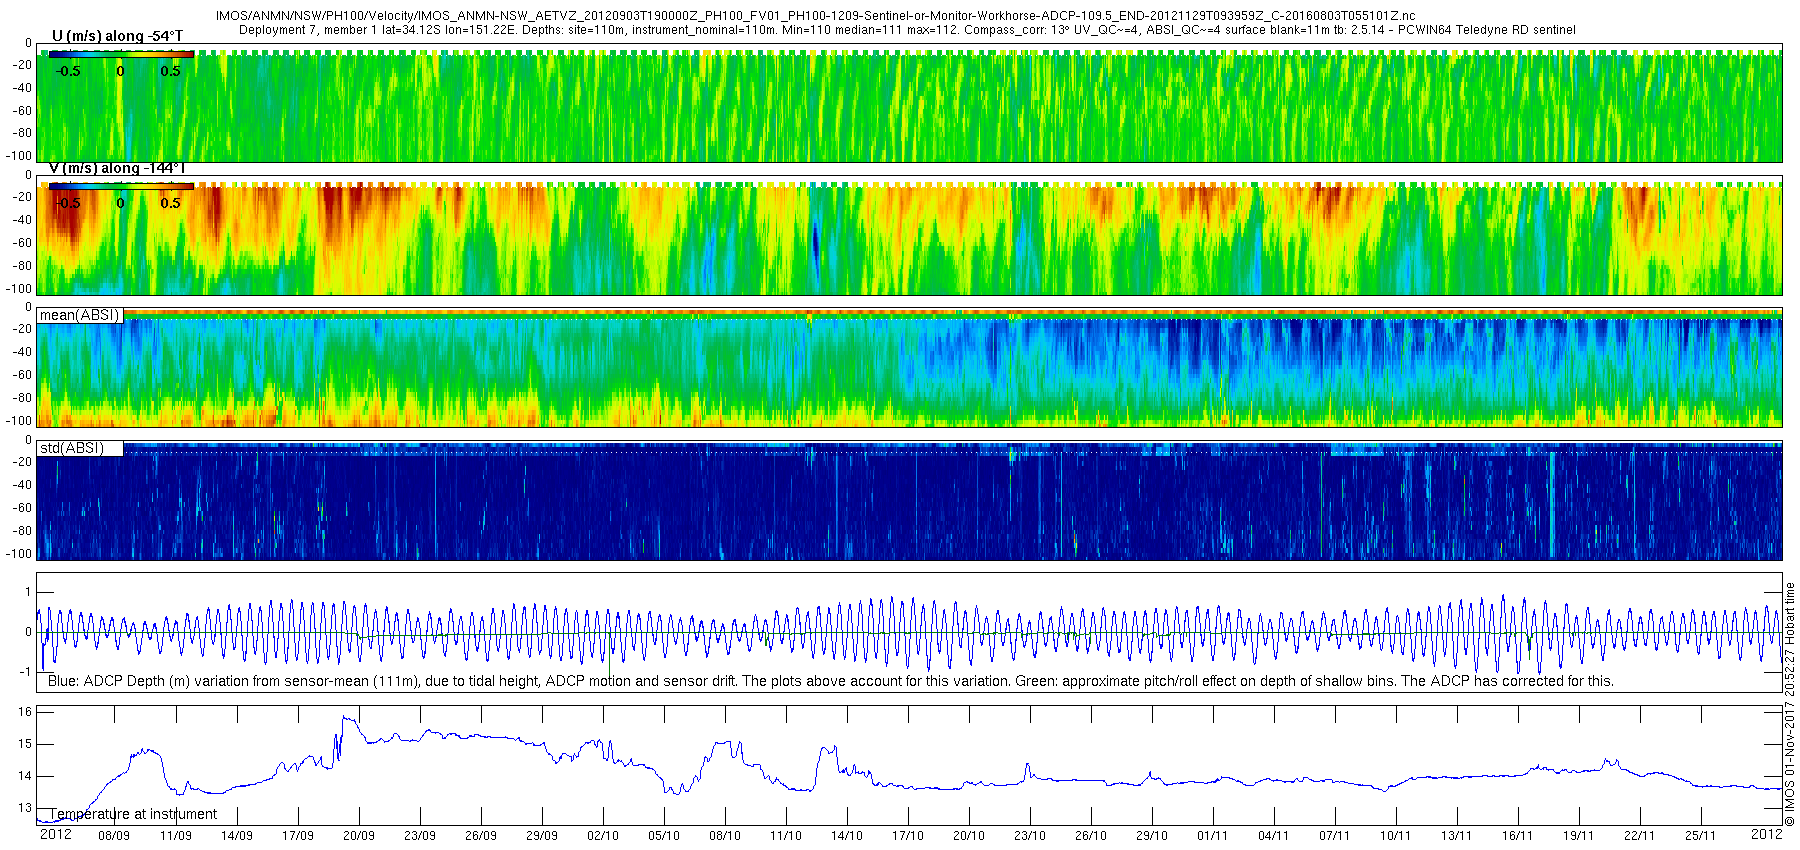The image size is (1800, 850).
Task: Click the U velocity panel color bar
Action: coord(121,54)
